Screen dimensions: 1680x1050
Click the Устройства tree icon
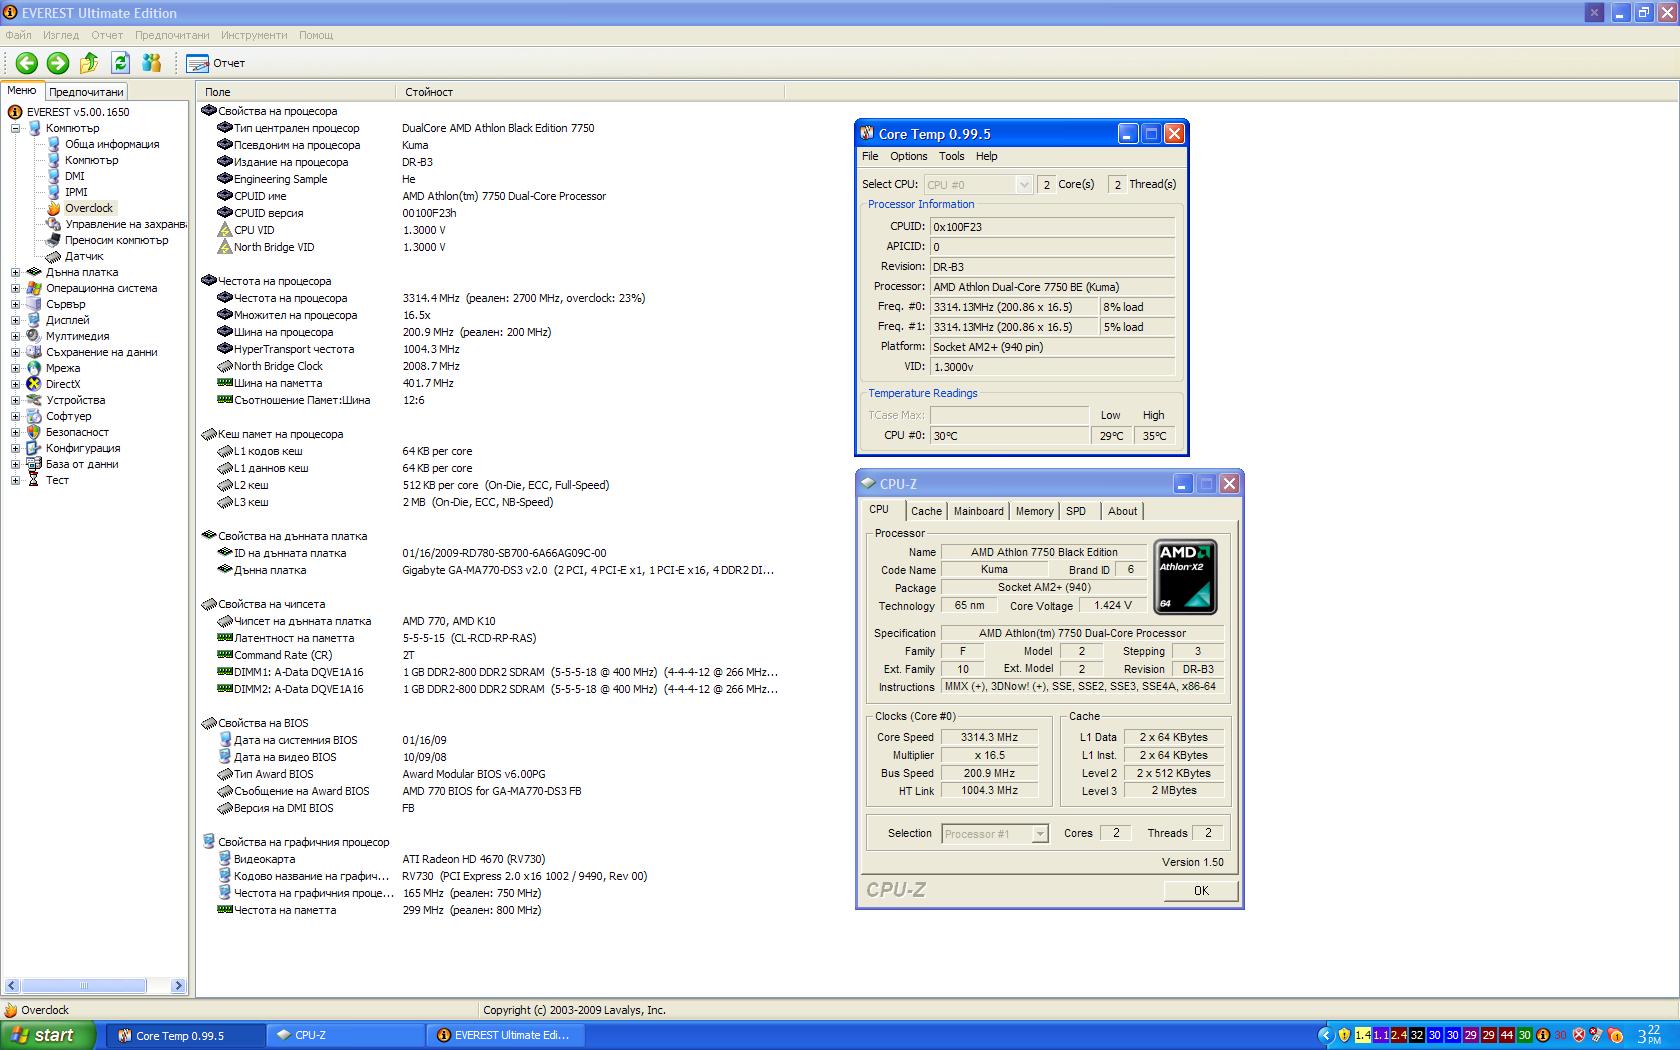point(34,400)
